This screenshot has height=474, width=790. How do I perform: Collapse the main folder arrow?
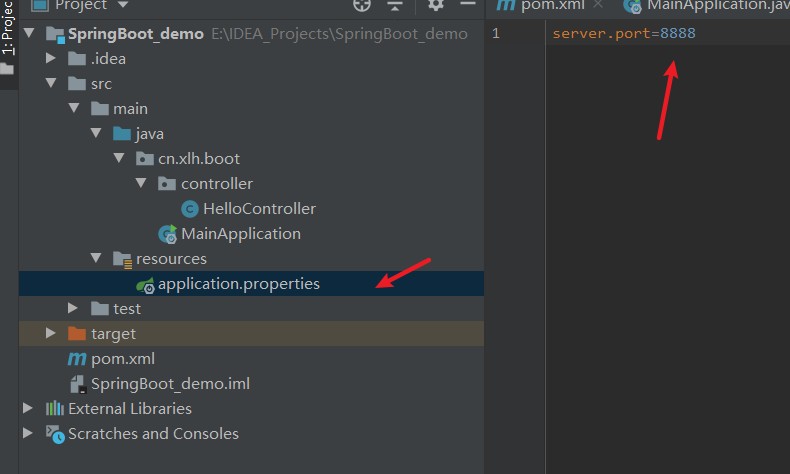pyautogui.click(x=74, y=108)
